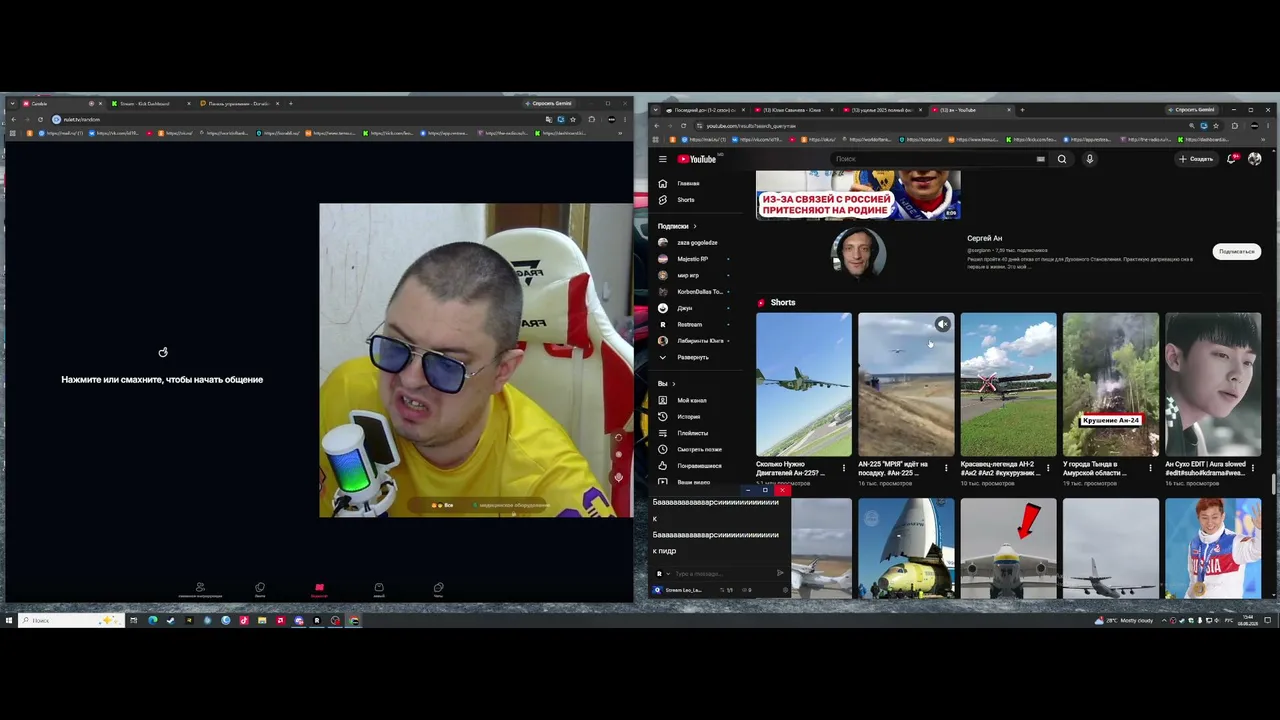Open the YouTube guide hamburger menu
The image size is (1280, 720).
click(662, 159)
